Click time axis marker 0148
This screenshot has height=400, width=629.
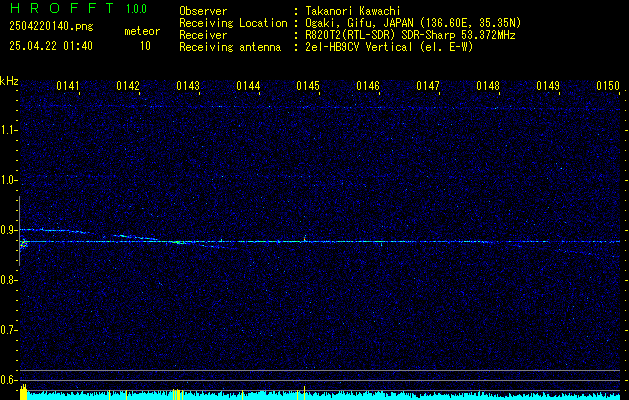pyautogui.click(x=488, y=86)
